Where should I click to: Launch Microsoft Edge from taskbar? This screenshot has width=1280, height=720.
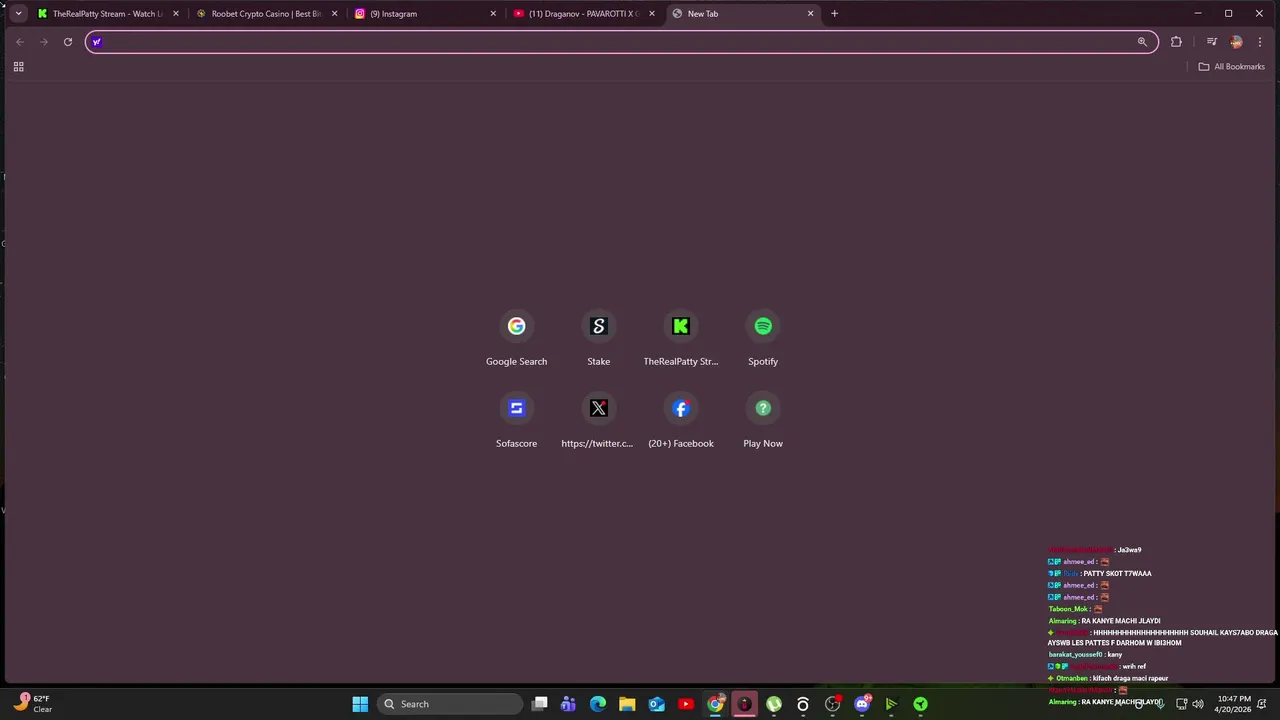(x=598, y=704)
